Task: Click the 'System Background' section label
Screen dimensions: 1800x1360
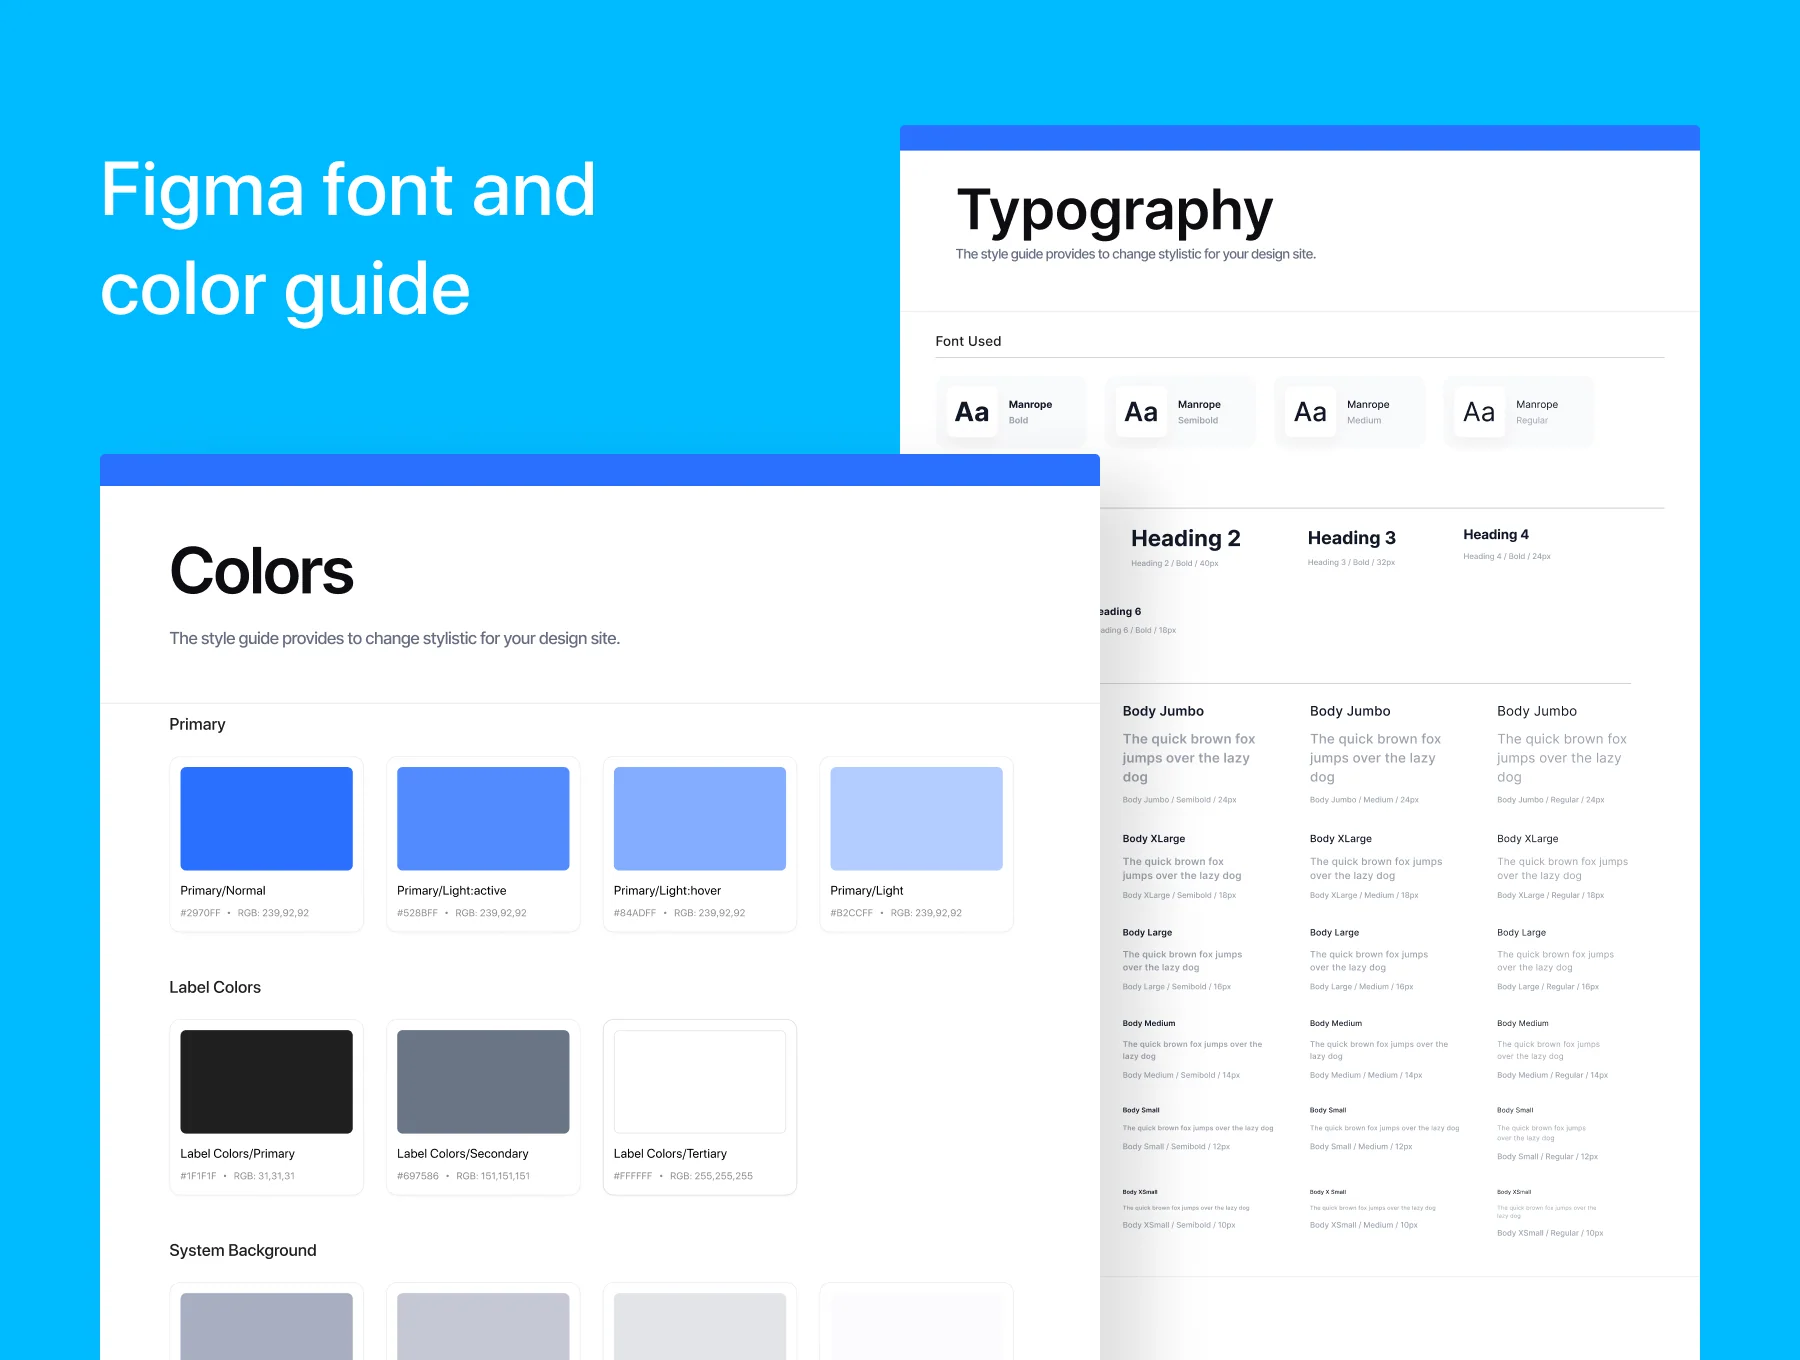Action: (243, 1250)
